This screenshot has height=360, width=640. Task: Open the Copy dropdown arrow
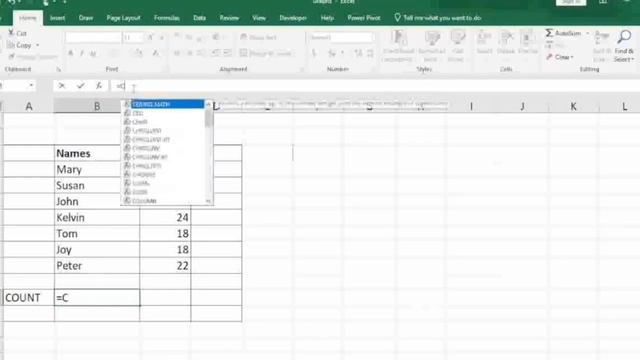(x=38, y=45)
